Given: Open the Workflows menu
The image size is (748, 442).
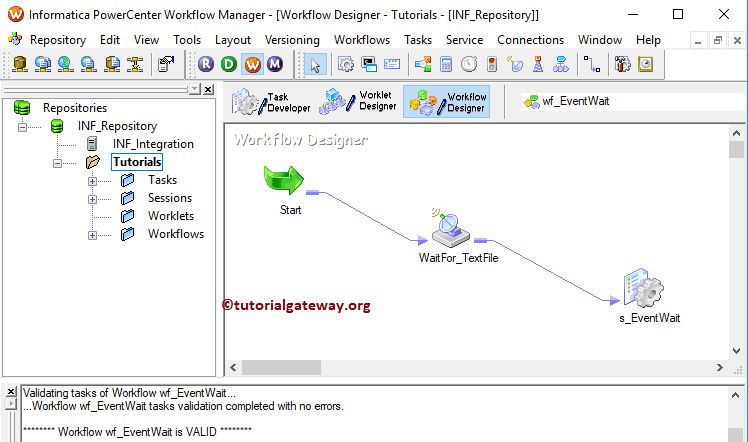Looking at the screenshot, I should click(362, 40).
